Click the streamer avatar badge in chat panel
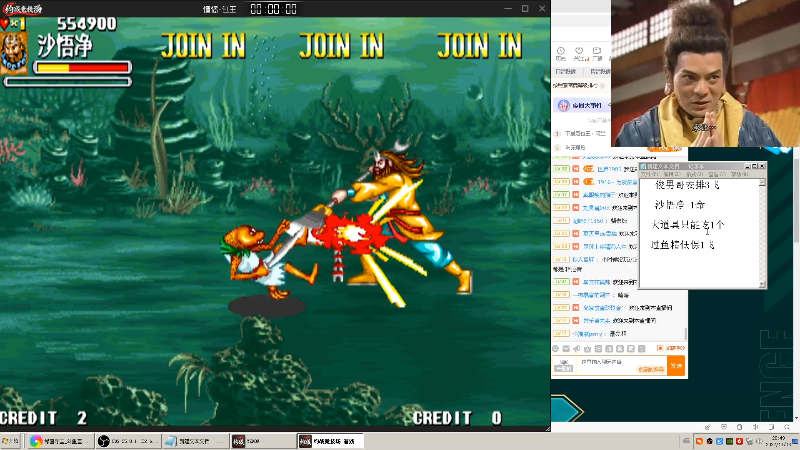 point(563,106)
